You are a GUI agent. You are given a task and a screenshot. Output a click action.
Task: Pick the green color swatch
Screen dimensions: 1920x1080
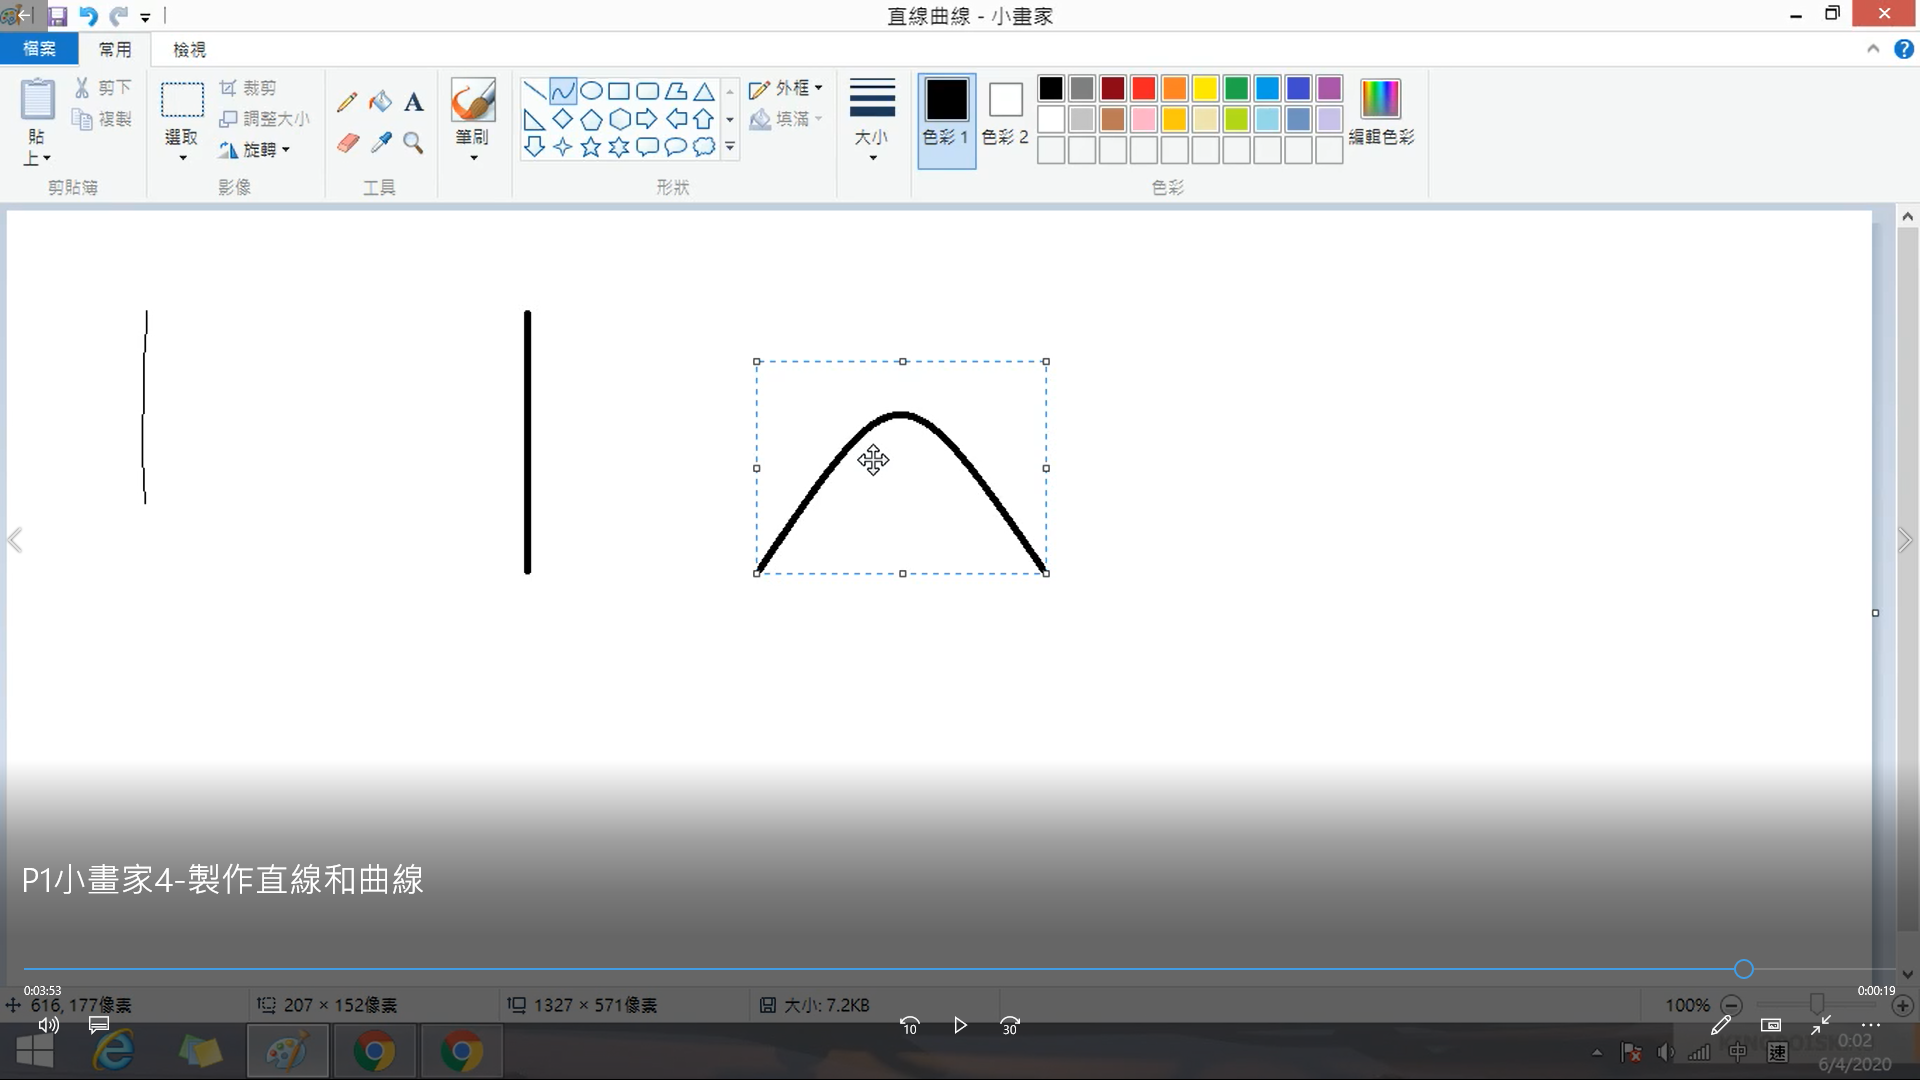tap(1236, 88)
